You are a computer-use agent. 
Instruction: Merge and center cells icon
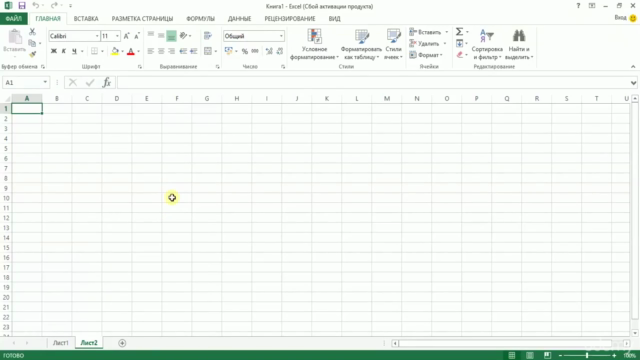(x=208, y=51)
